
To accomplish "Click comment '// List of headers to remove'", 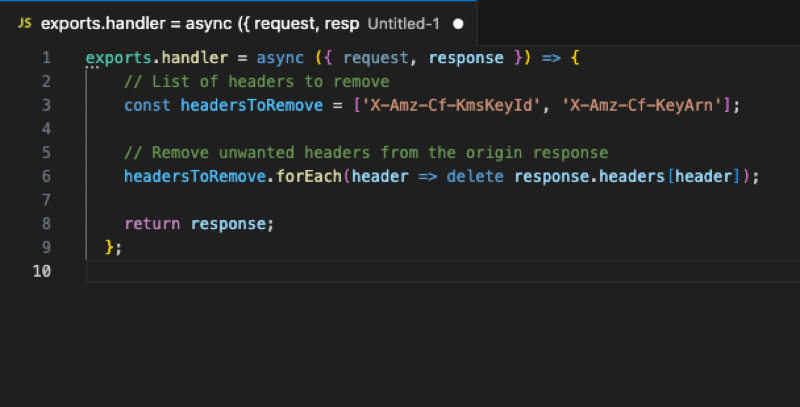I will [257, 82].
